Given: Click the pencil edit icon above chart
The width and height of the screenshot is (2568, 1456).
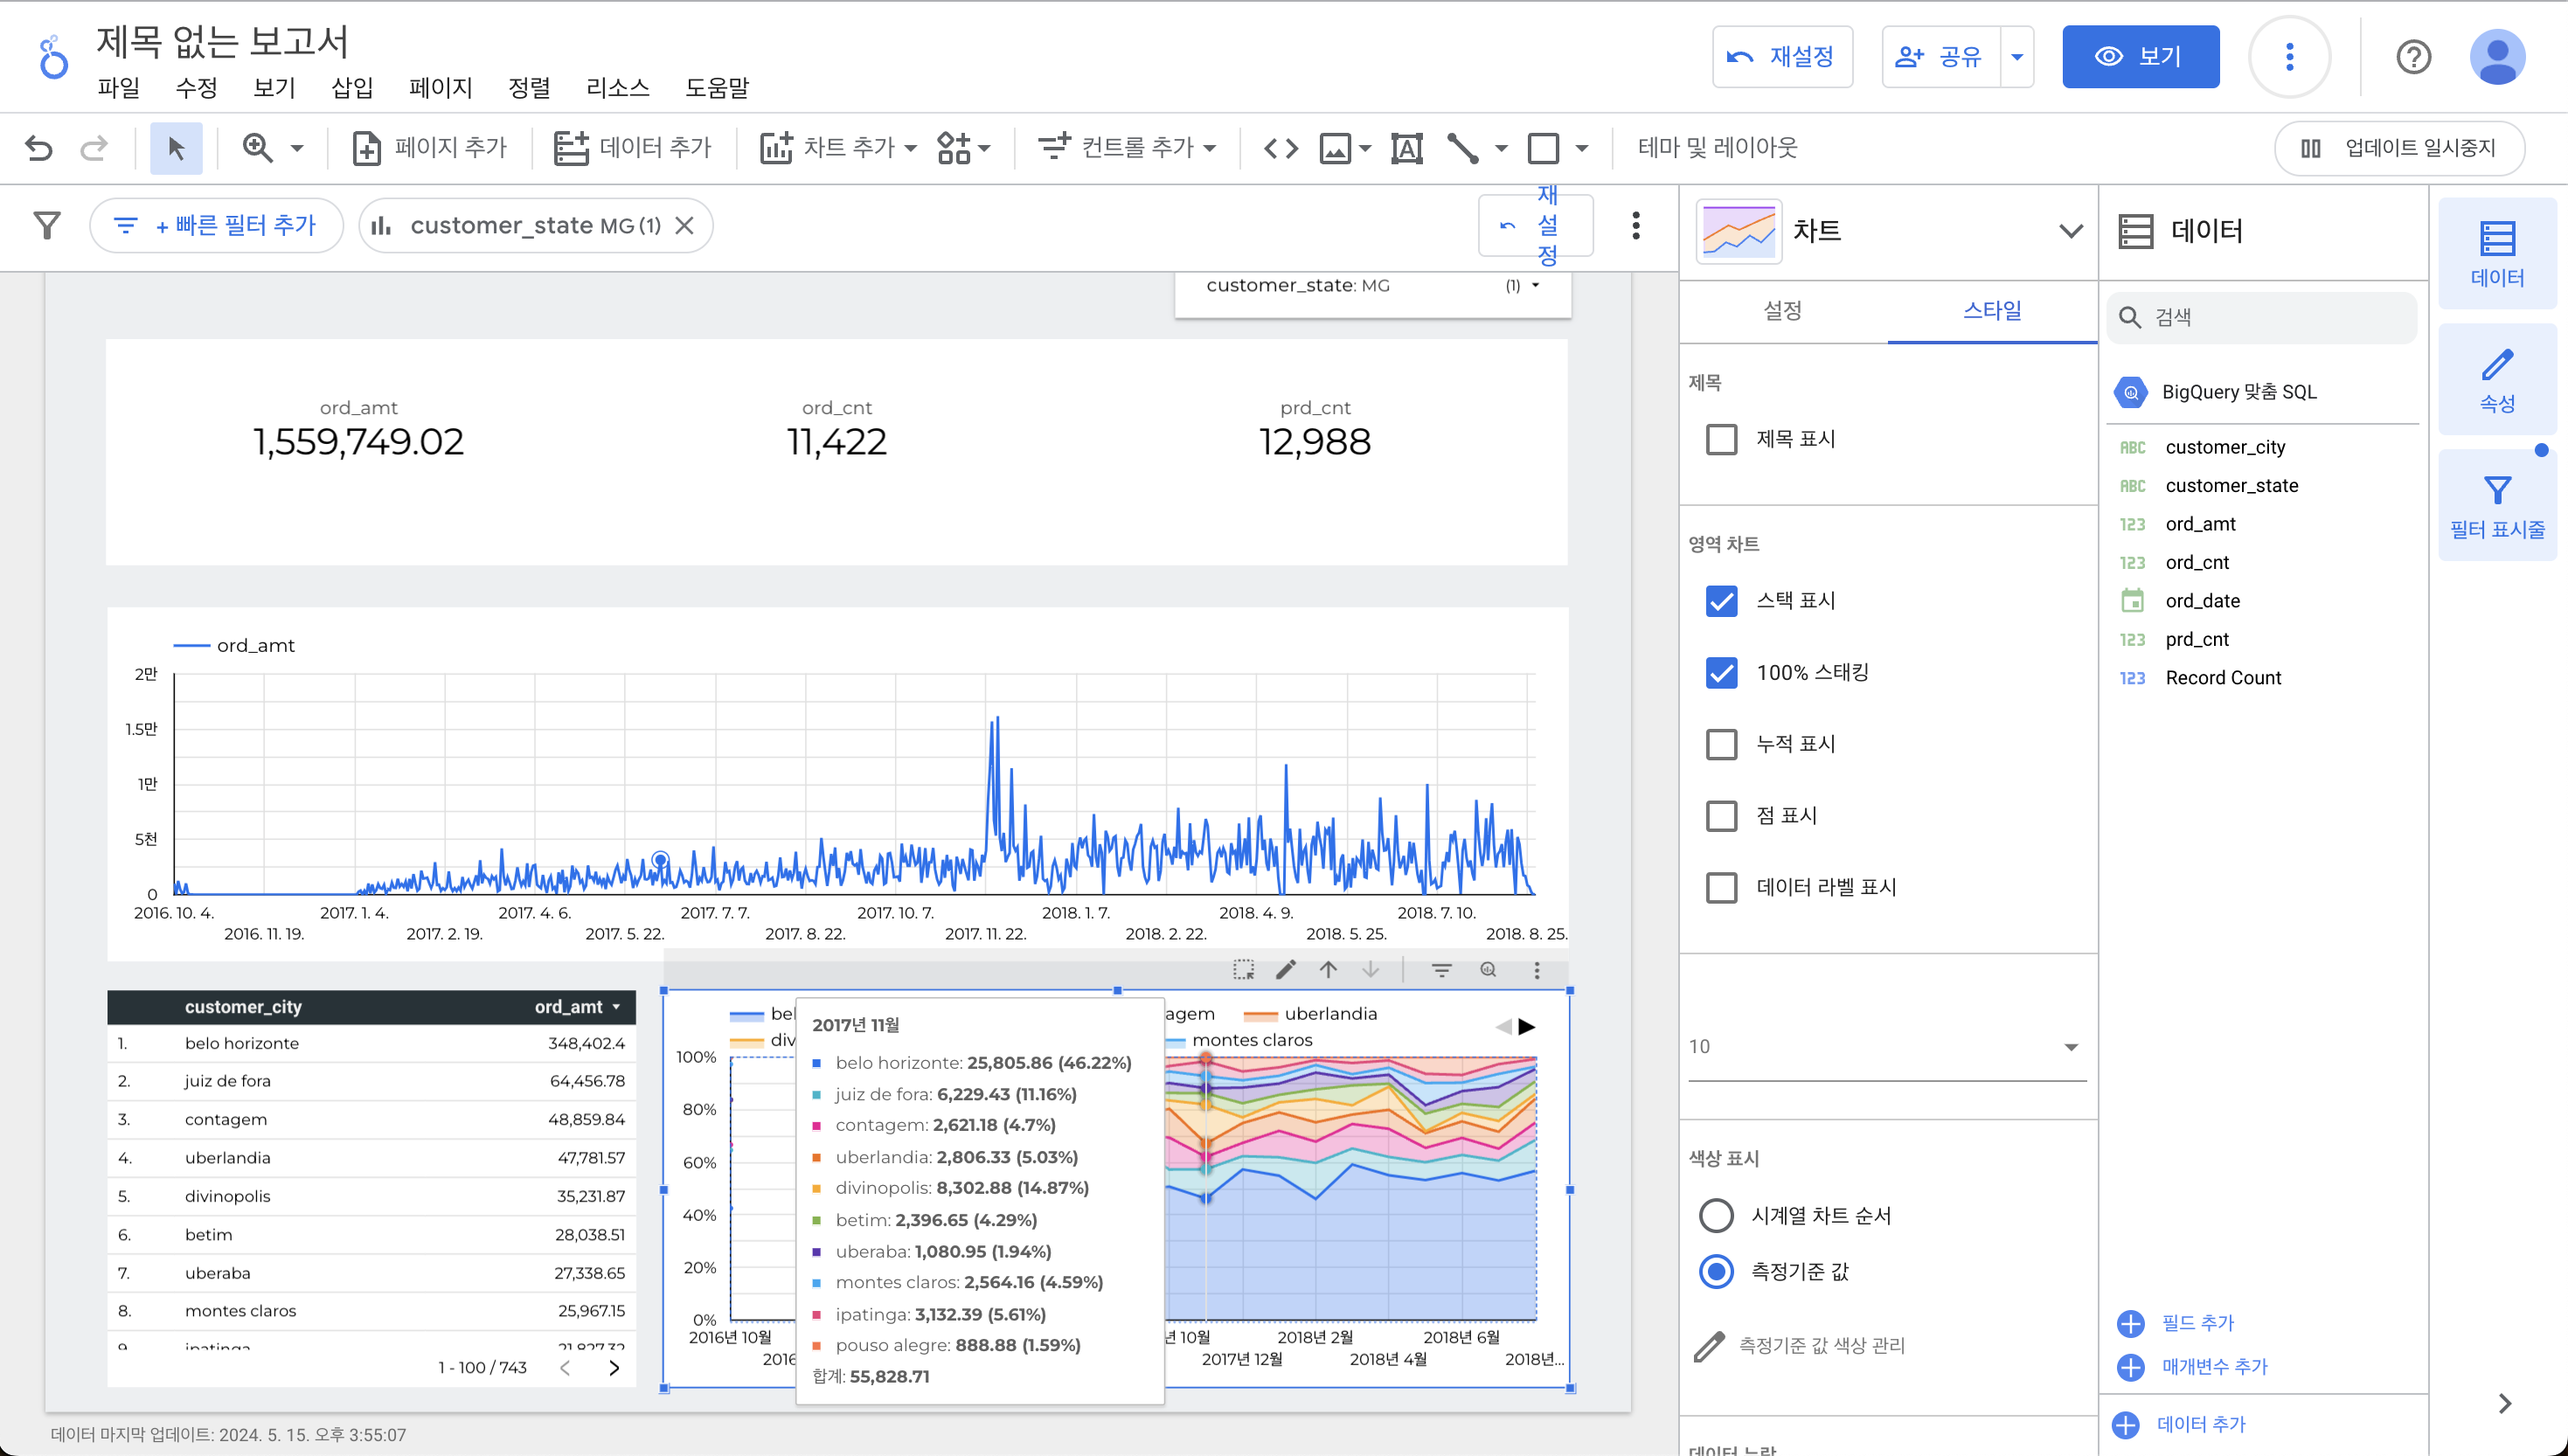Looking at the screenshot, I should click(1286, 969).
